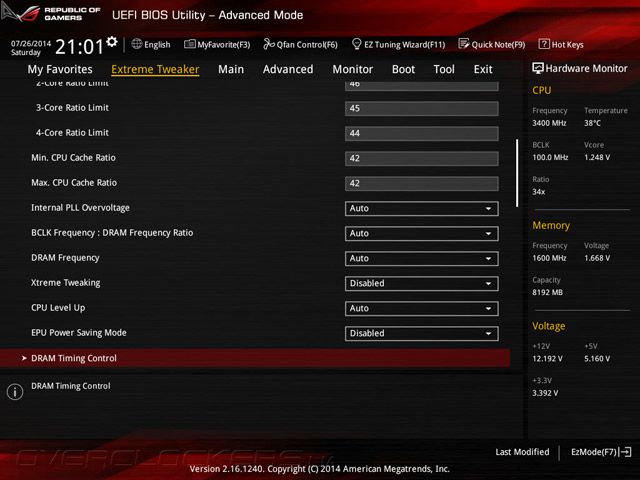Click the Voltage section heading
640x480 pixels.
(549, 326)
